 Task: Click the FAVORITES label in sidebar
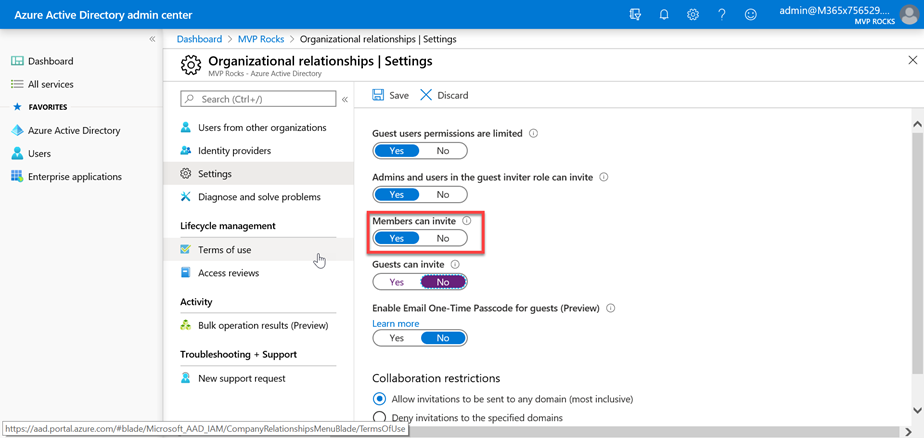[48, 107]
